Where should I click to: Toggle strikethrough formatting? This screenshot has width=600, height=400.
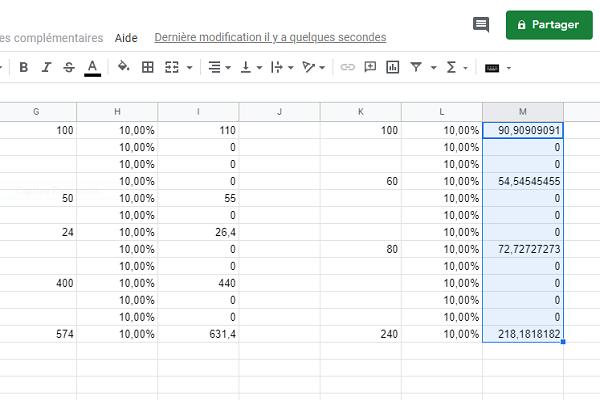pyautogui.click(x=69, y=68)
